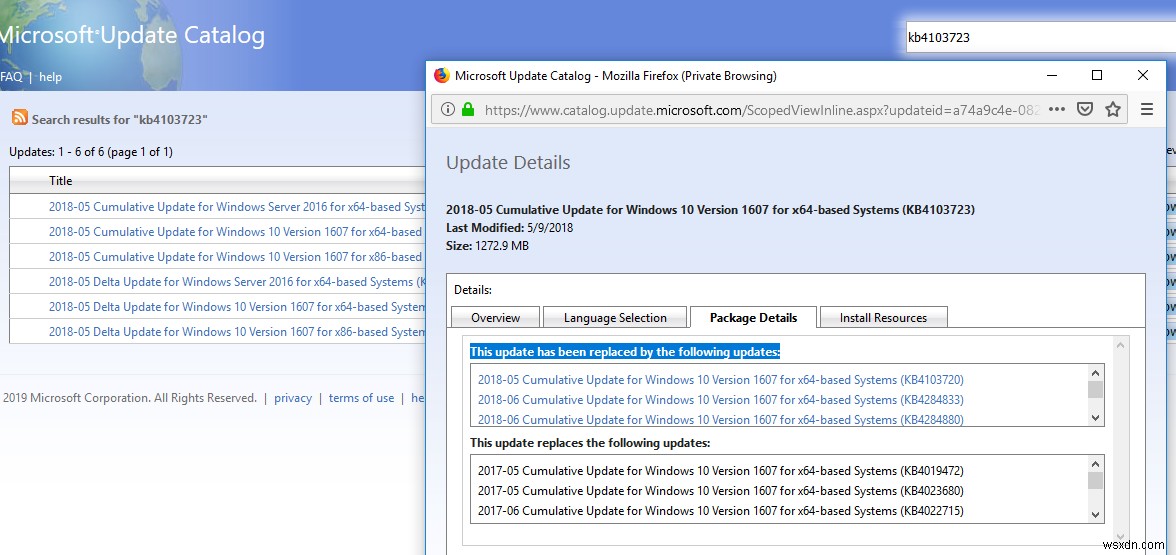1176x555 pixels.
Task: Select the KB4019472 entry in replaces list
Action: (x=721, y=471)
